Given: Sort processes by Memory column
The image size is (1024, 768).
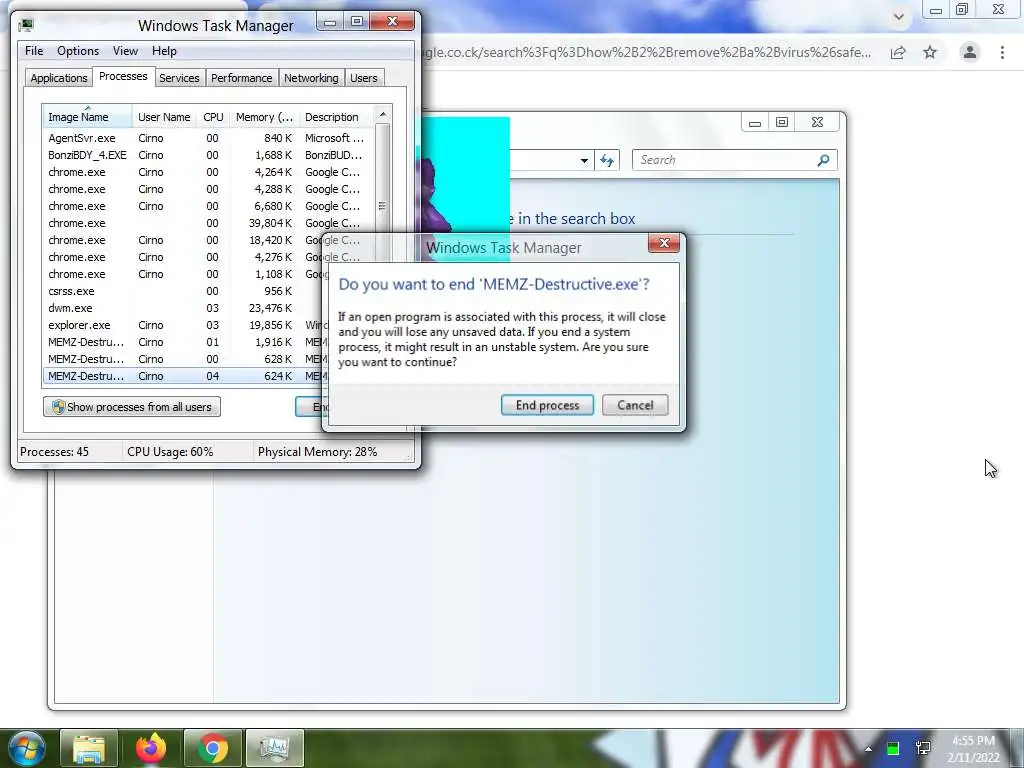Looking at the screenshot, I should coord(264,117).
